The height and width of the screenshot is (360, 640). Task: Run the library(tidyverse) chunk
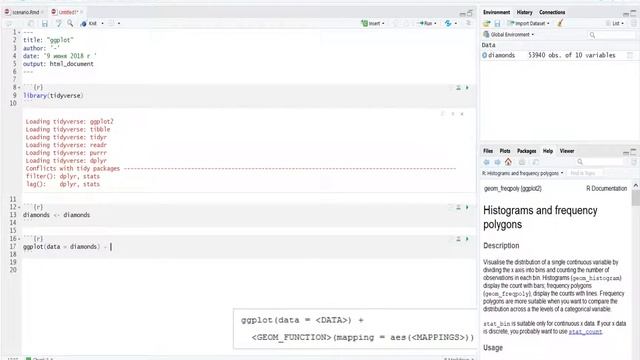pos(467,88)
